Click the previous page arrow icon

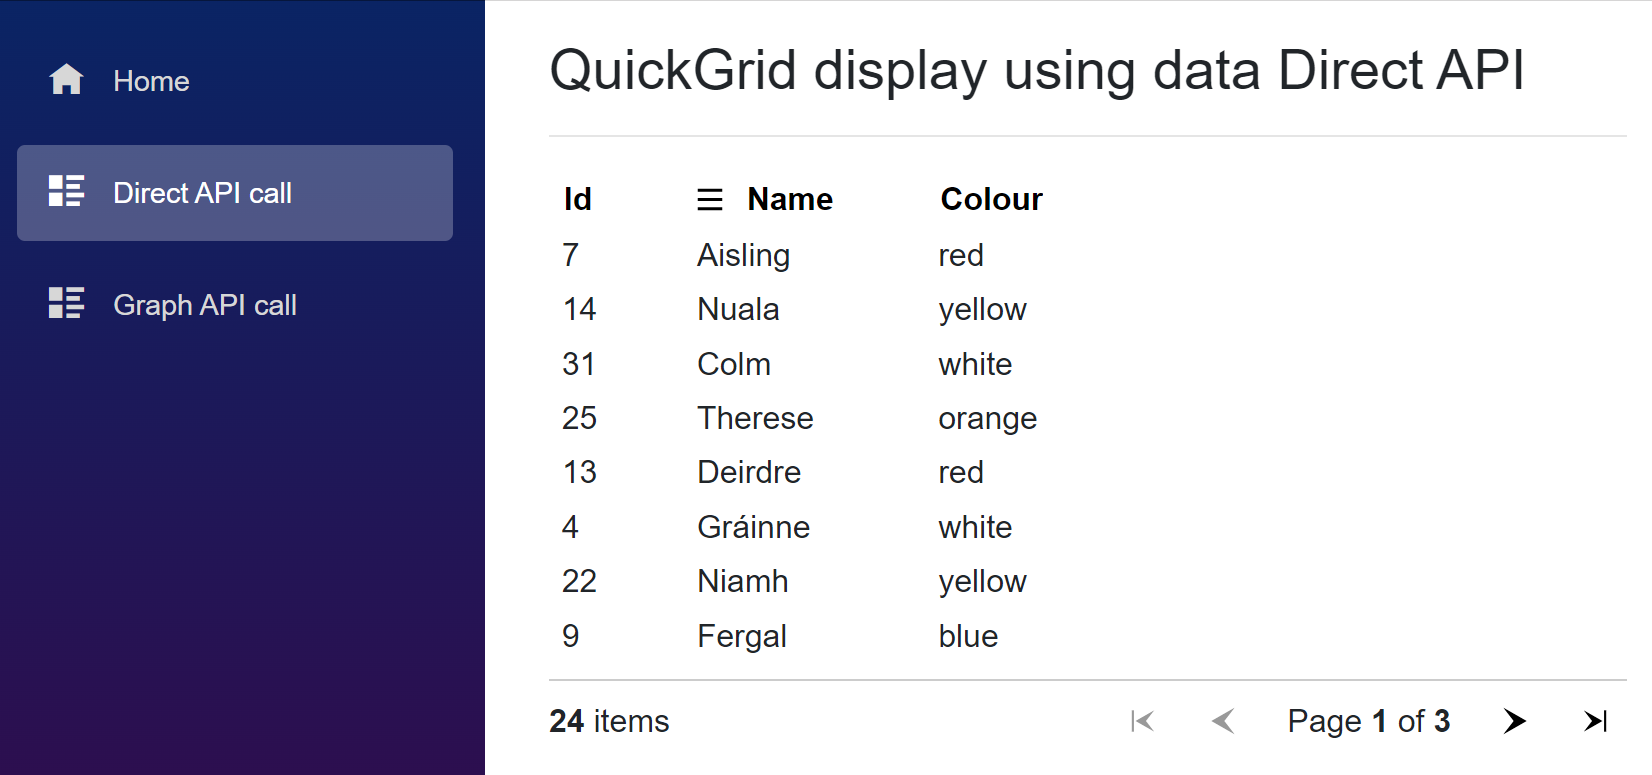(1223, 720)
